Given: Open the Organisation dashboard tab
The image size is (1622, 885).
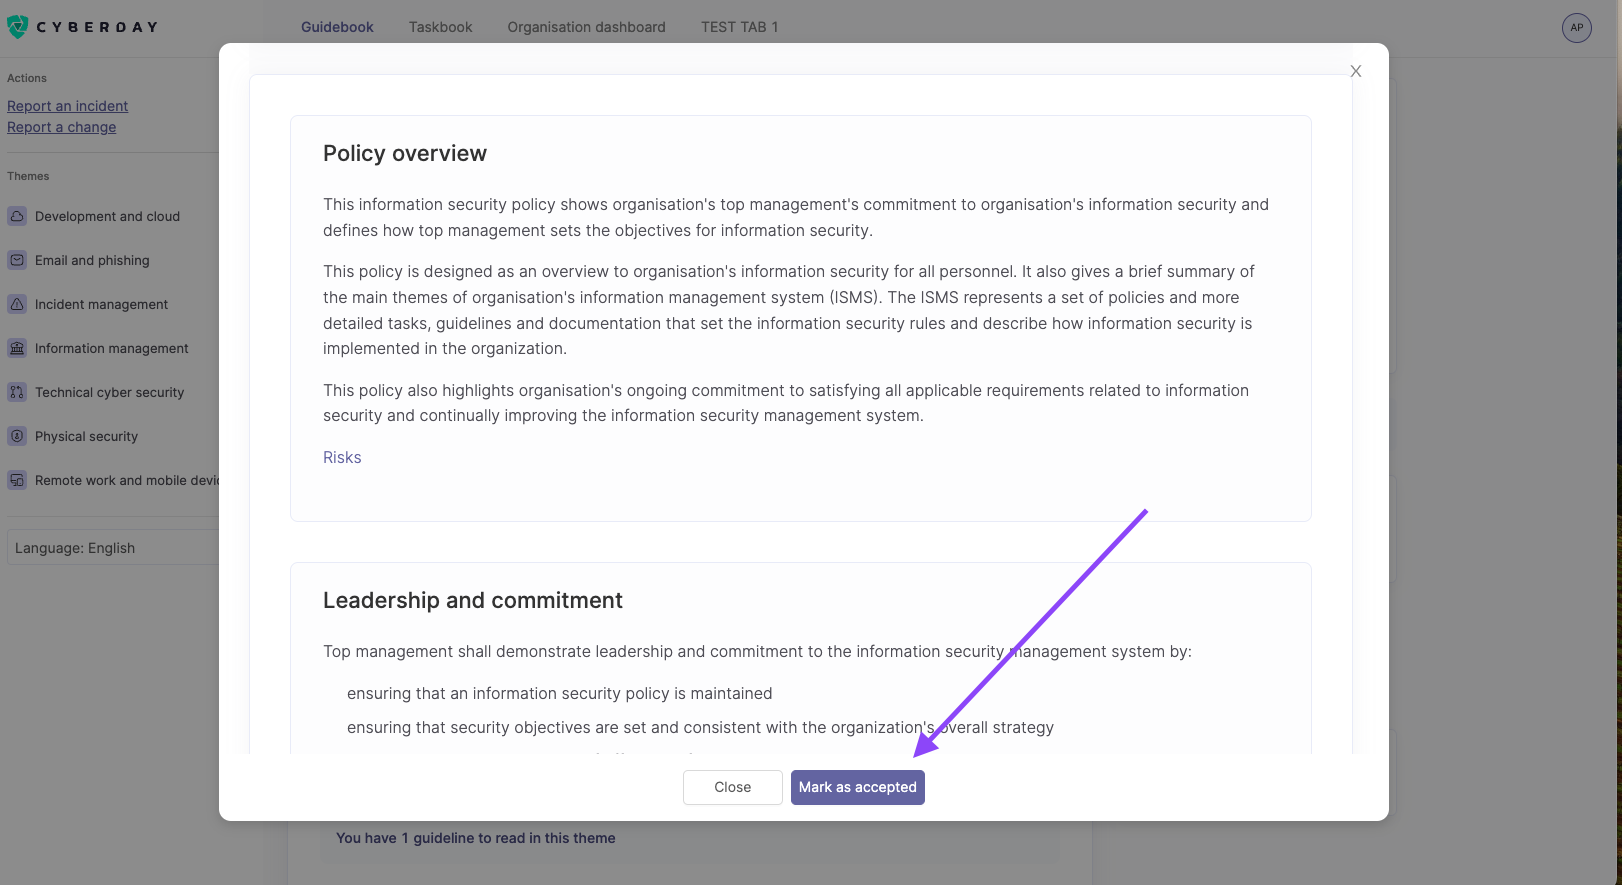Looking at the screenshot, I should (x=586, y=27).
